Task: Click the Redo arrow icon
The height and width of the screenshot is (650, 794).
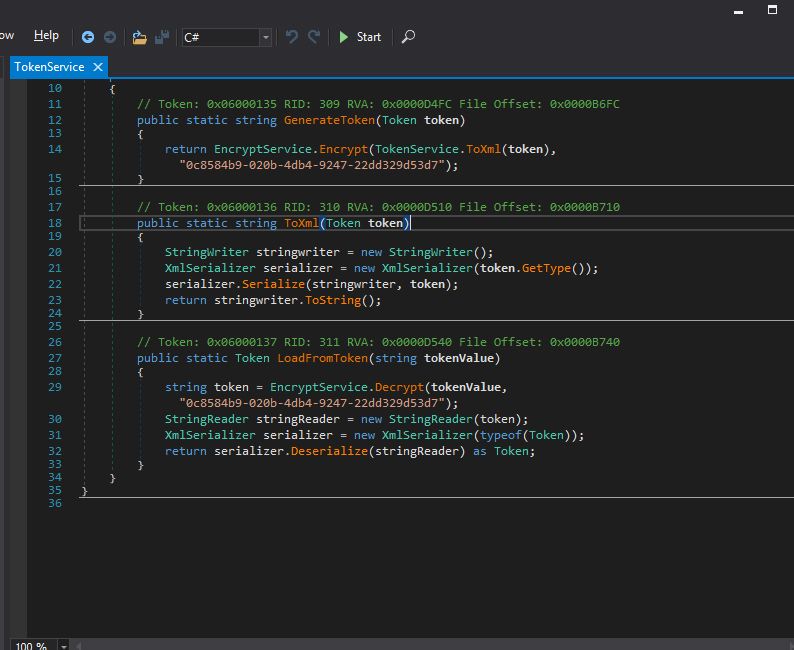Action: (314, 37)
